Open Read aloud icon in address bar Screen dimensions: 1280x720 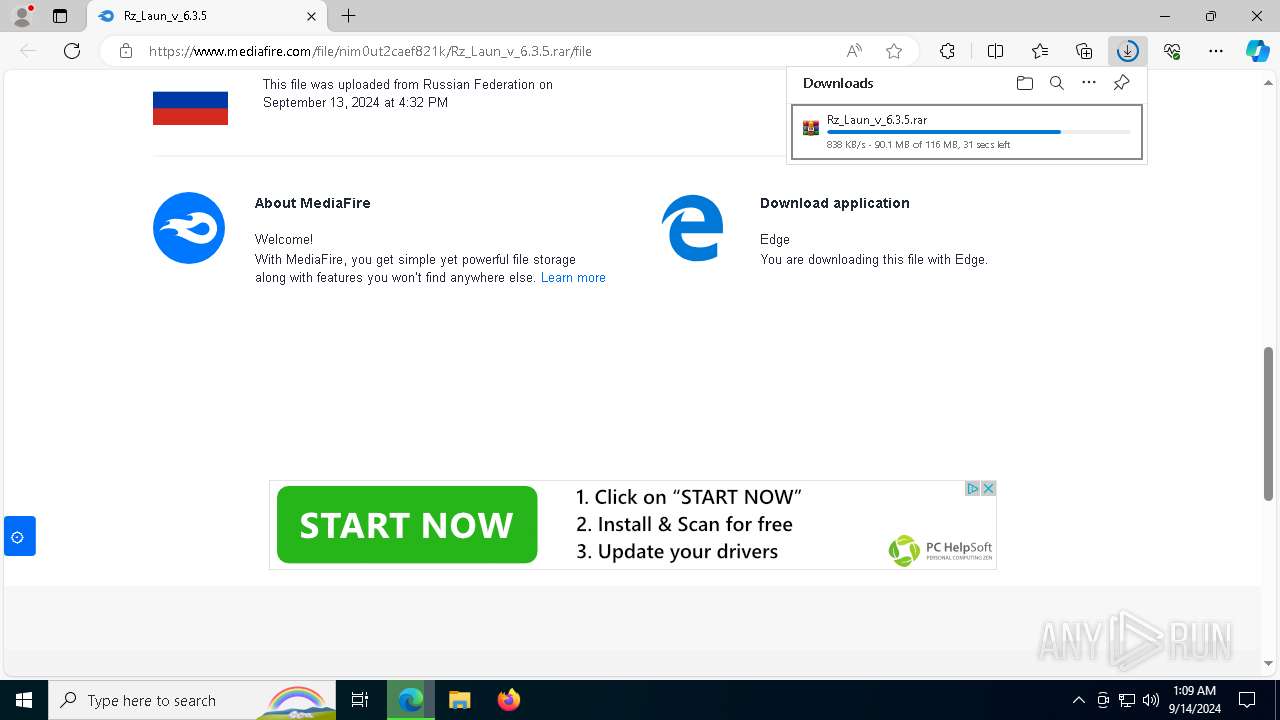click(854, 51)
